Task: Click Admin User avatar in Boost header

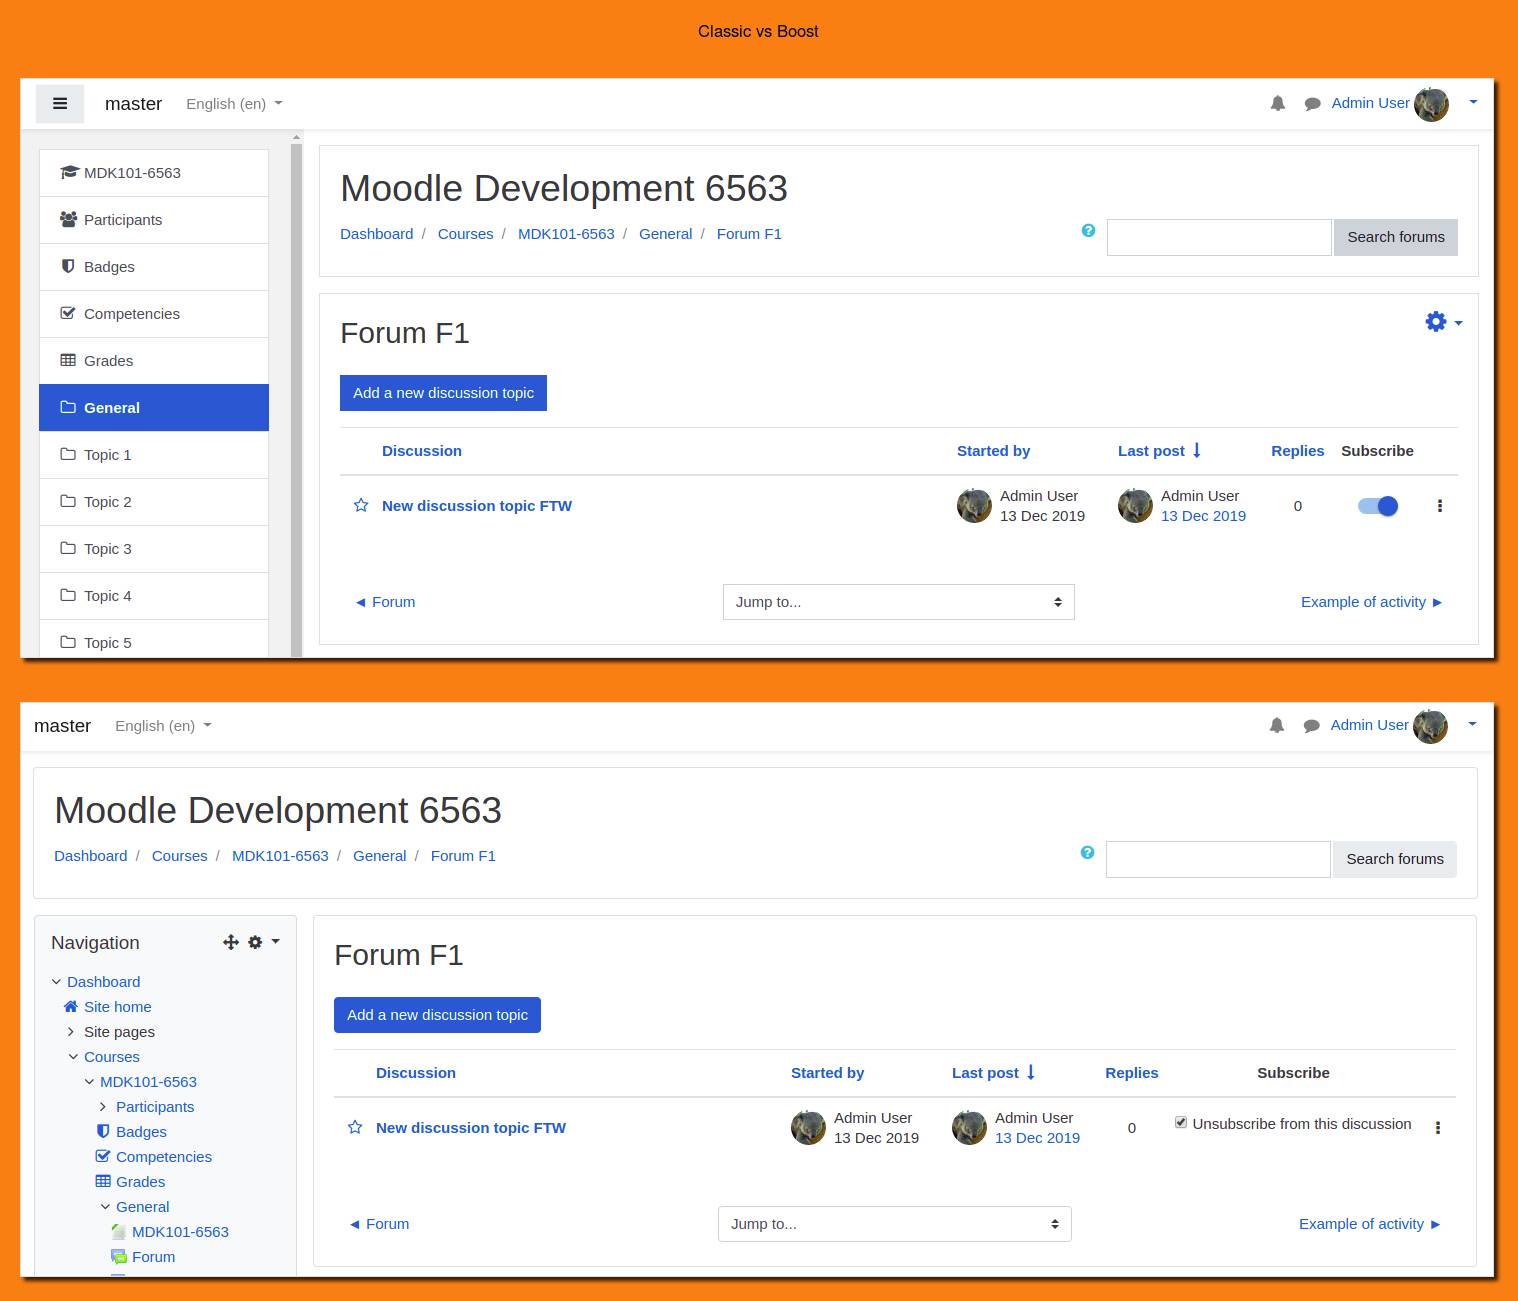Action: point(1431,104)
